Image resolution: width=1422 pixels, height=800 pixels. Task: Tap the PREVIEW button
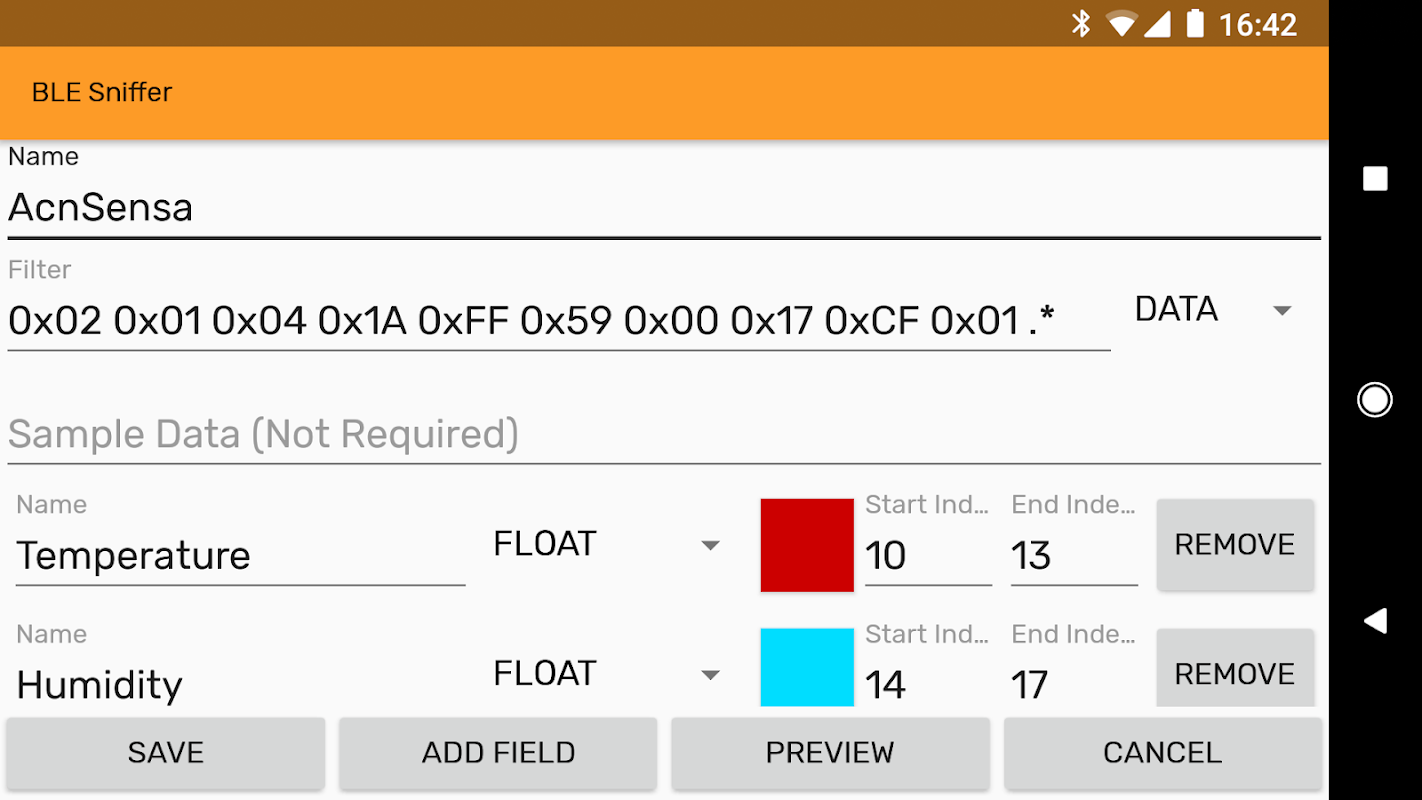(x=830, y=752)
